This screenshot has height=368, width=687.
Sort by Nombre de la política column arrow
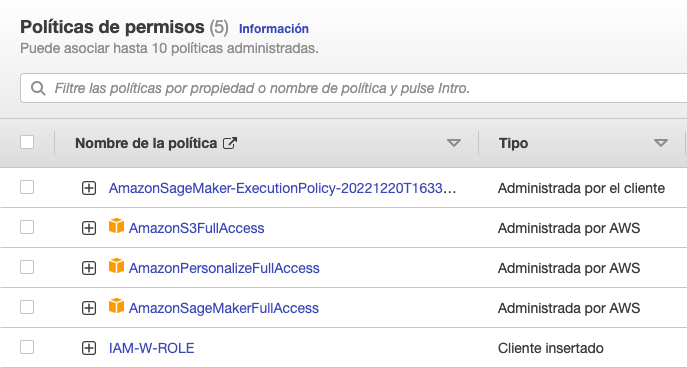(x=453, y=143)
